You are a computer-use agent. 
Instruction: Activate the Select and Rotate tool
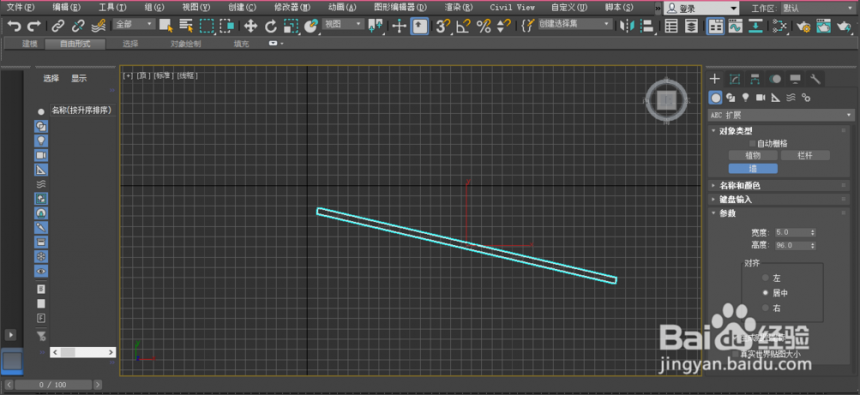(271, 26)
